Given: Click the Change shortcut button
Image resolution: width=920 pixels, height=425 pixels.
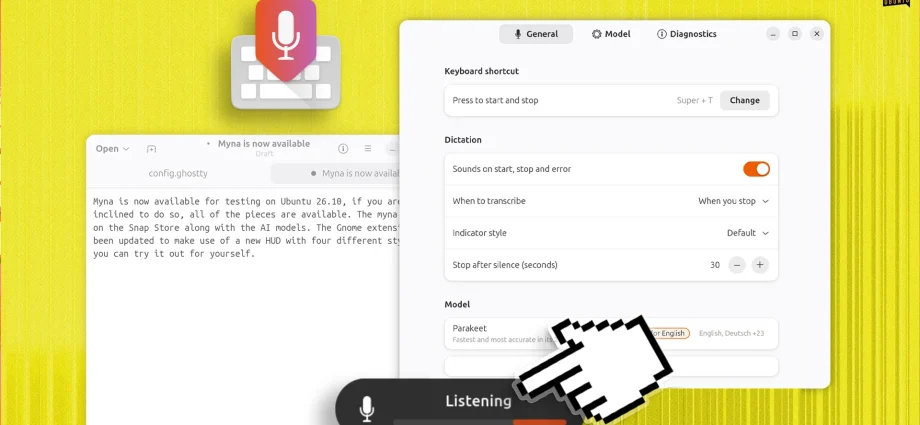Looking at the screenshot, I should [744, 100].
